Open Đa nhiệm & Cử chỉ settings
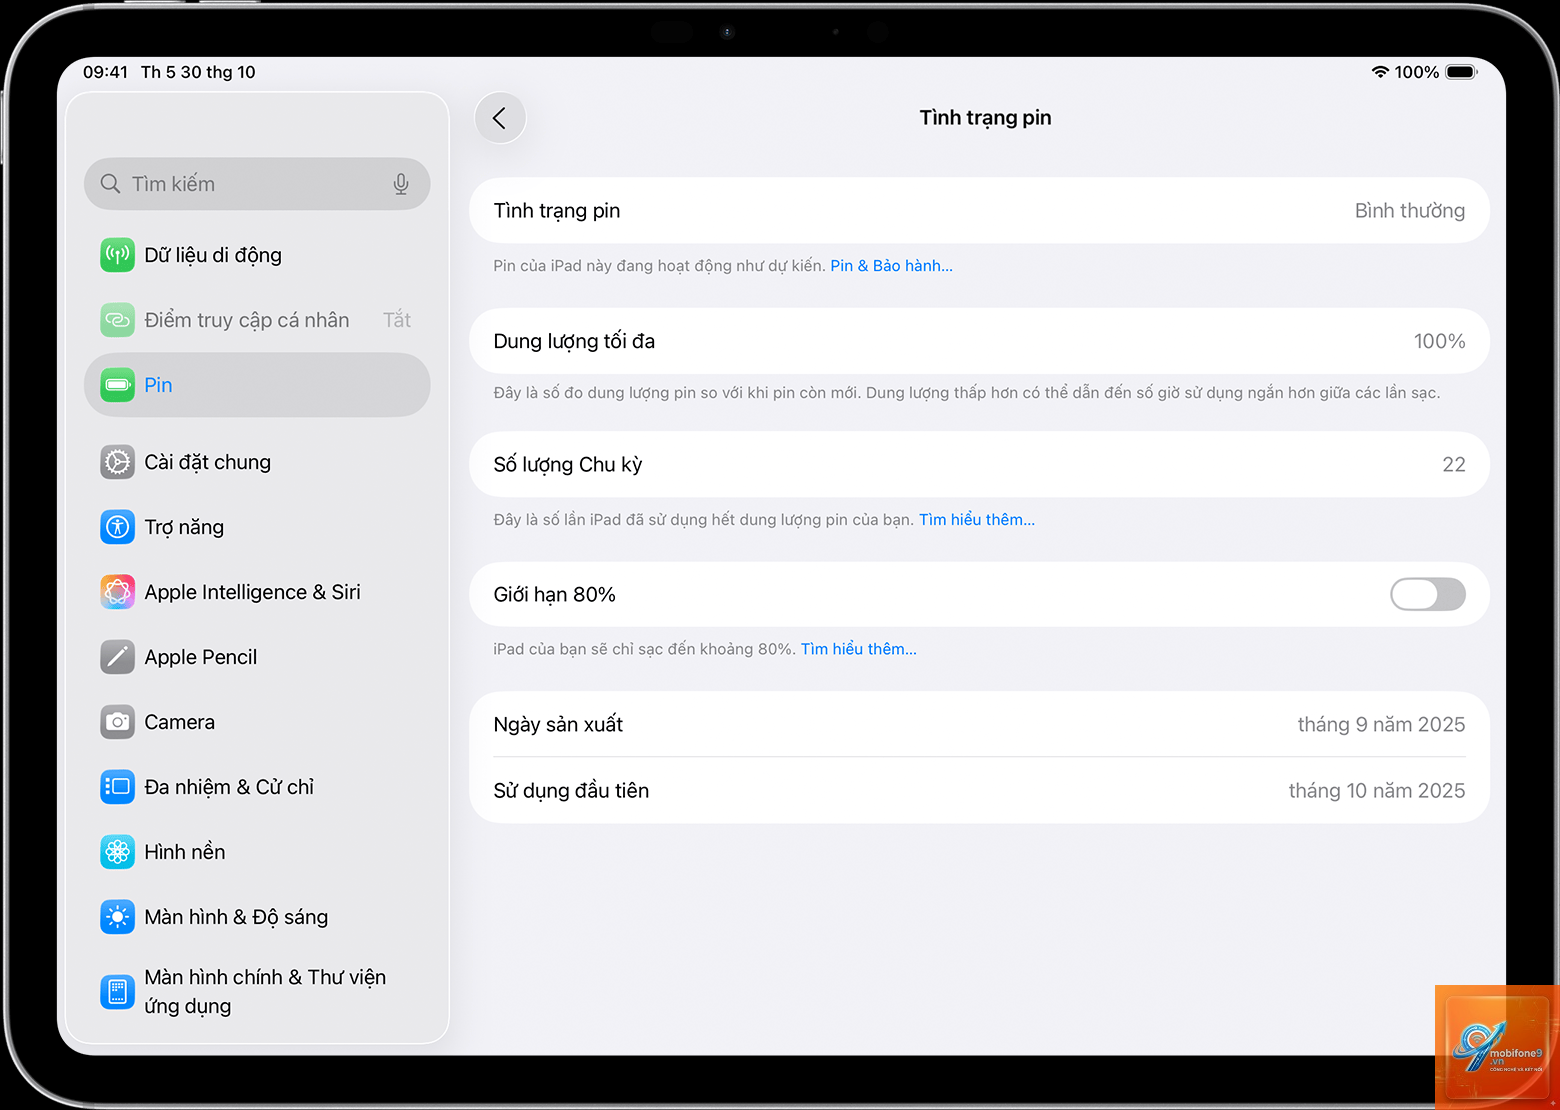This screenshot has height=1110, width=1560. tap(257, 787)
